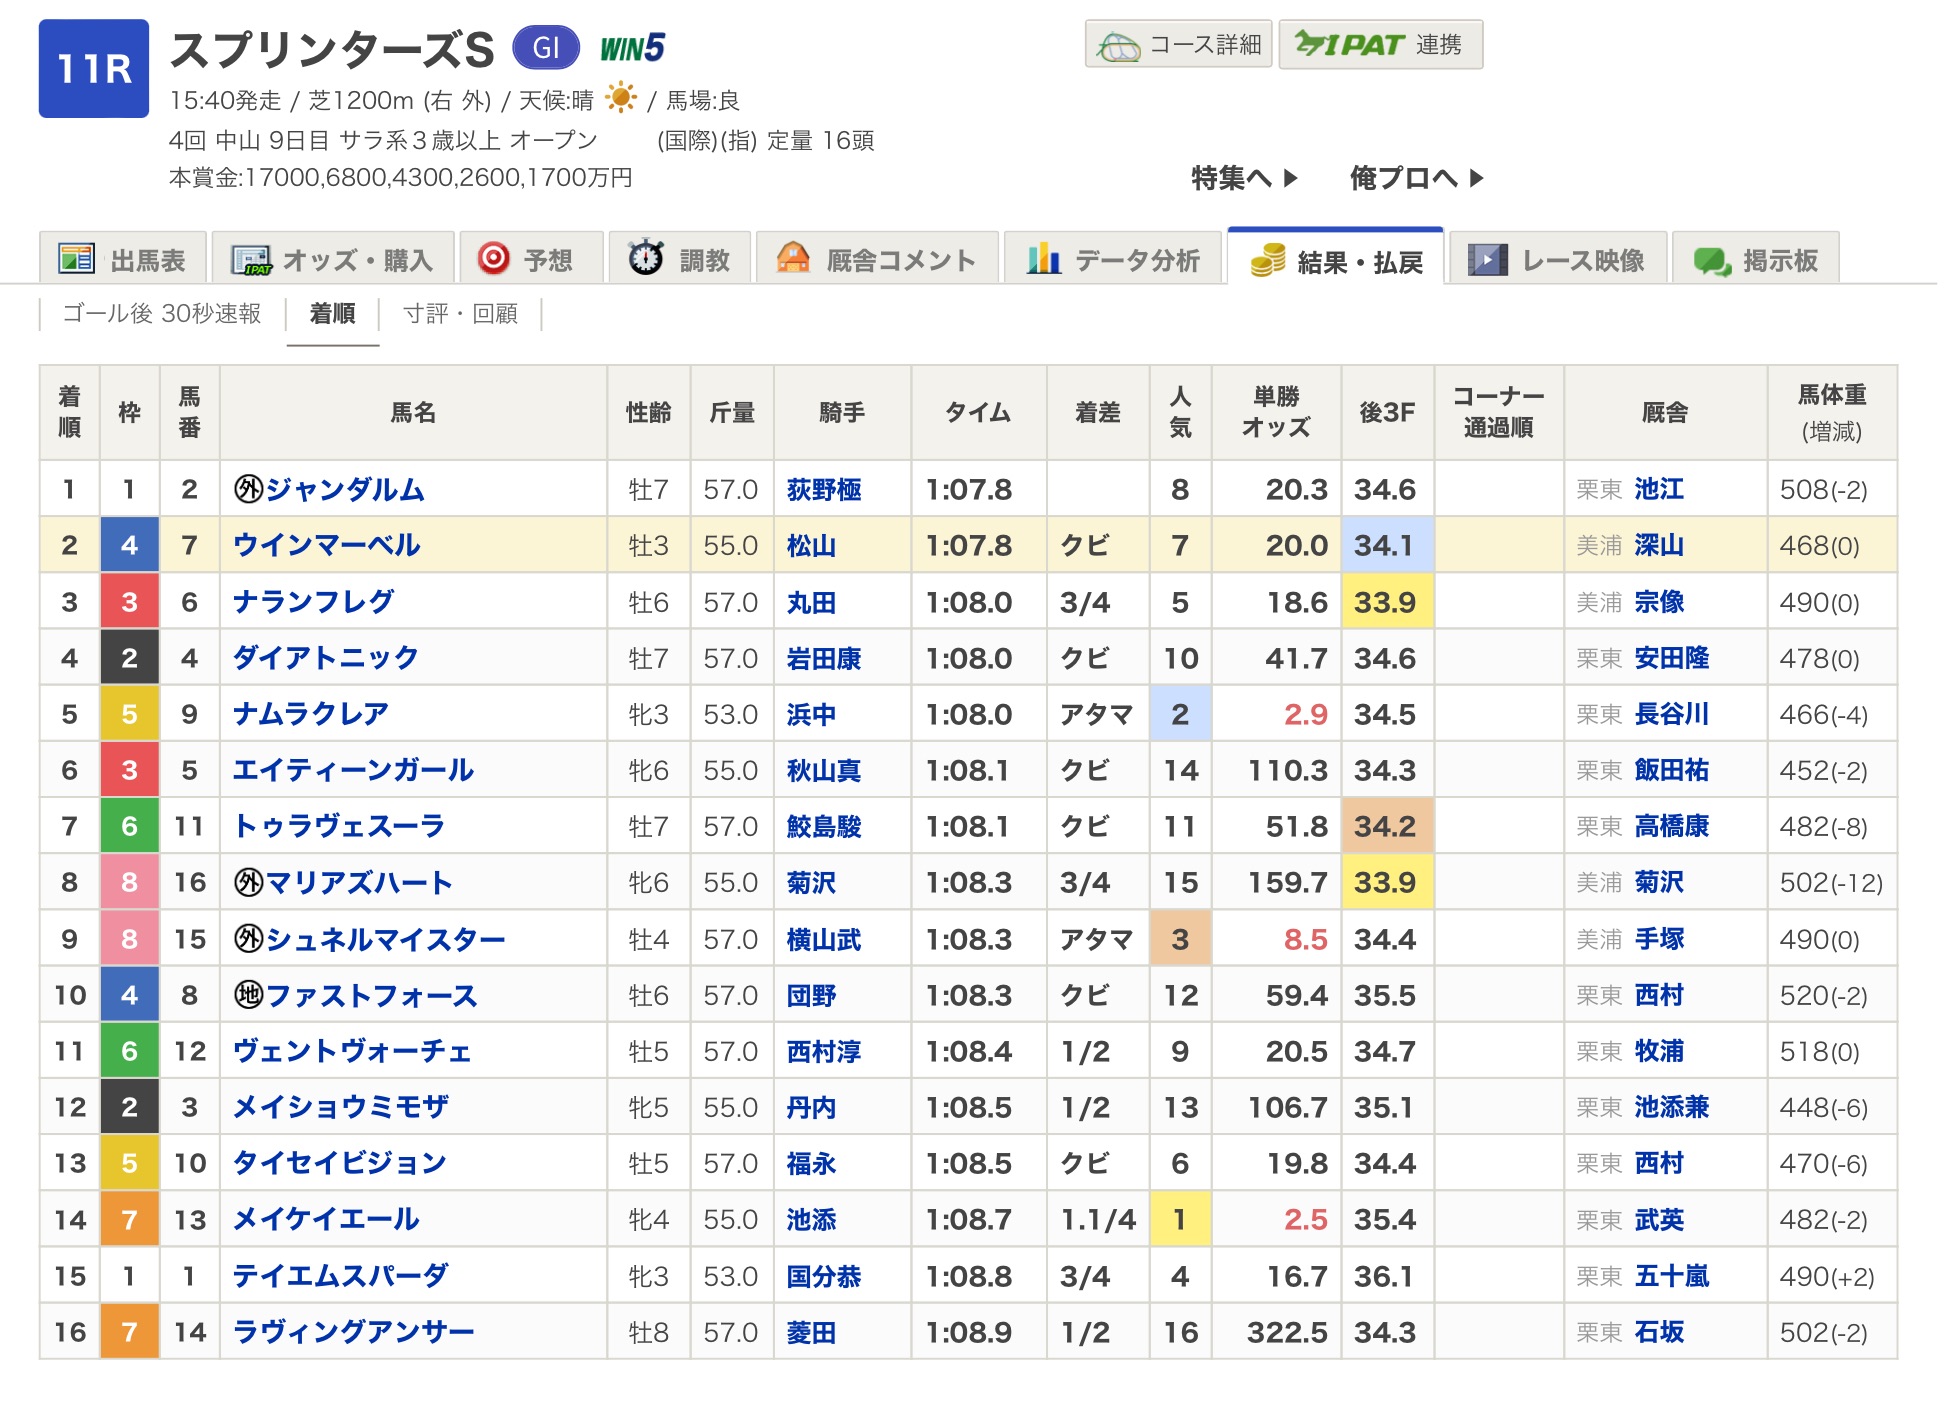Open horse ラヴィングアンサー page
Screen dimensions: 1955x1401
[x=353, y=1332]
